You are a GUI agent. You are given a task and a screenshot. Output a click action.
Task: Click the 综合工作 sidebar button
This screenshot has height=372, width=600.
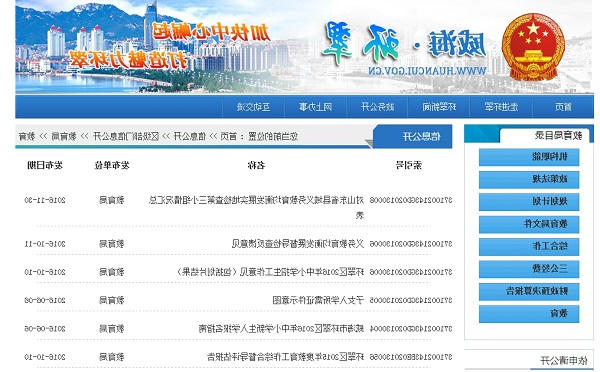[529, 246]
